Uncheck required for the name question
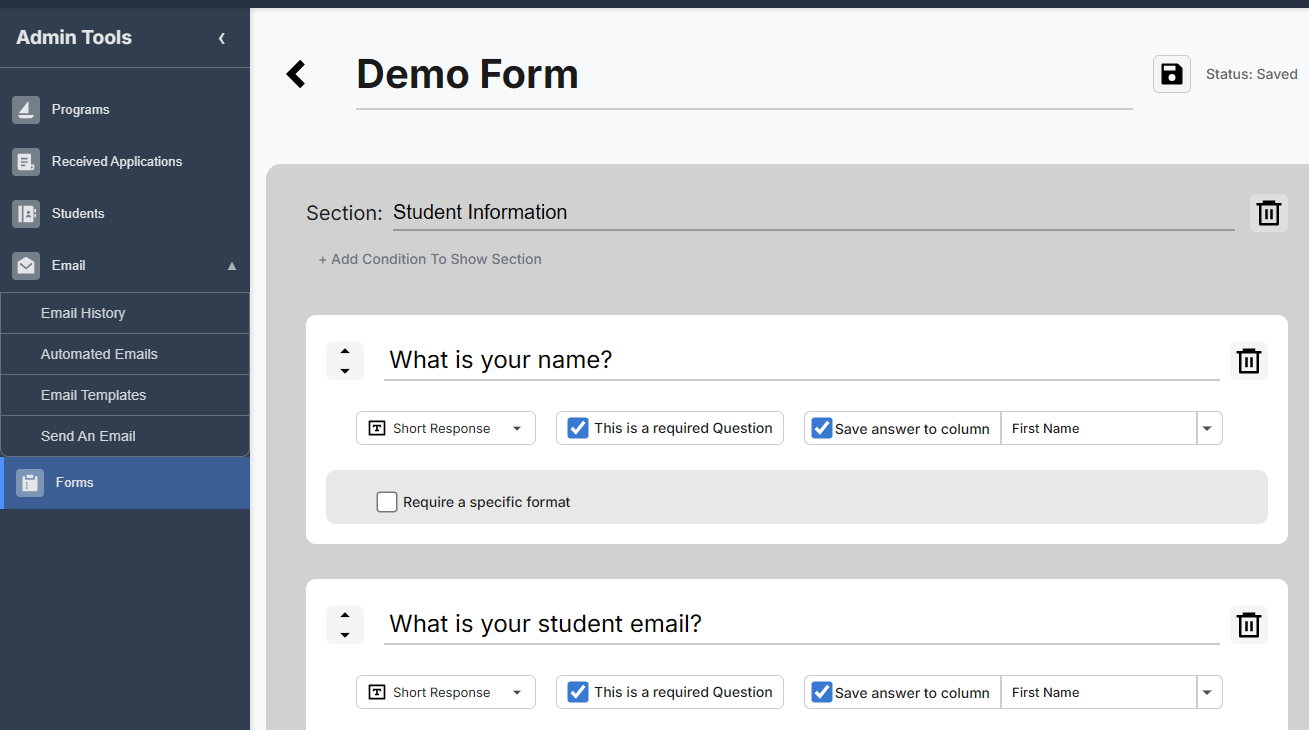This screenshot has height=730, width=1309. click(577, 427)
